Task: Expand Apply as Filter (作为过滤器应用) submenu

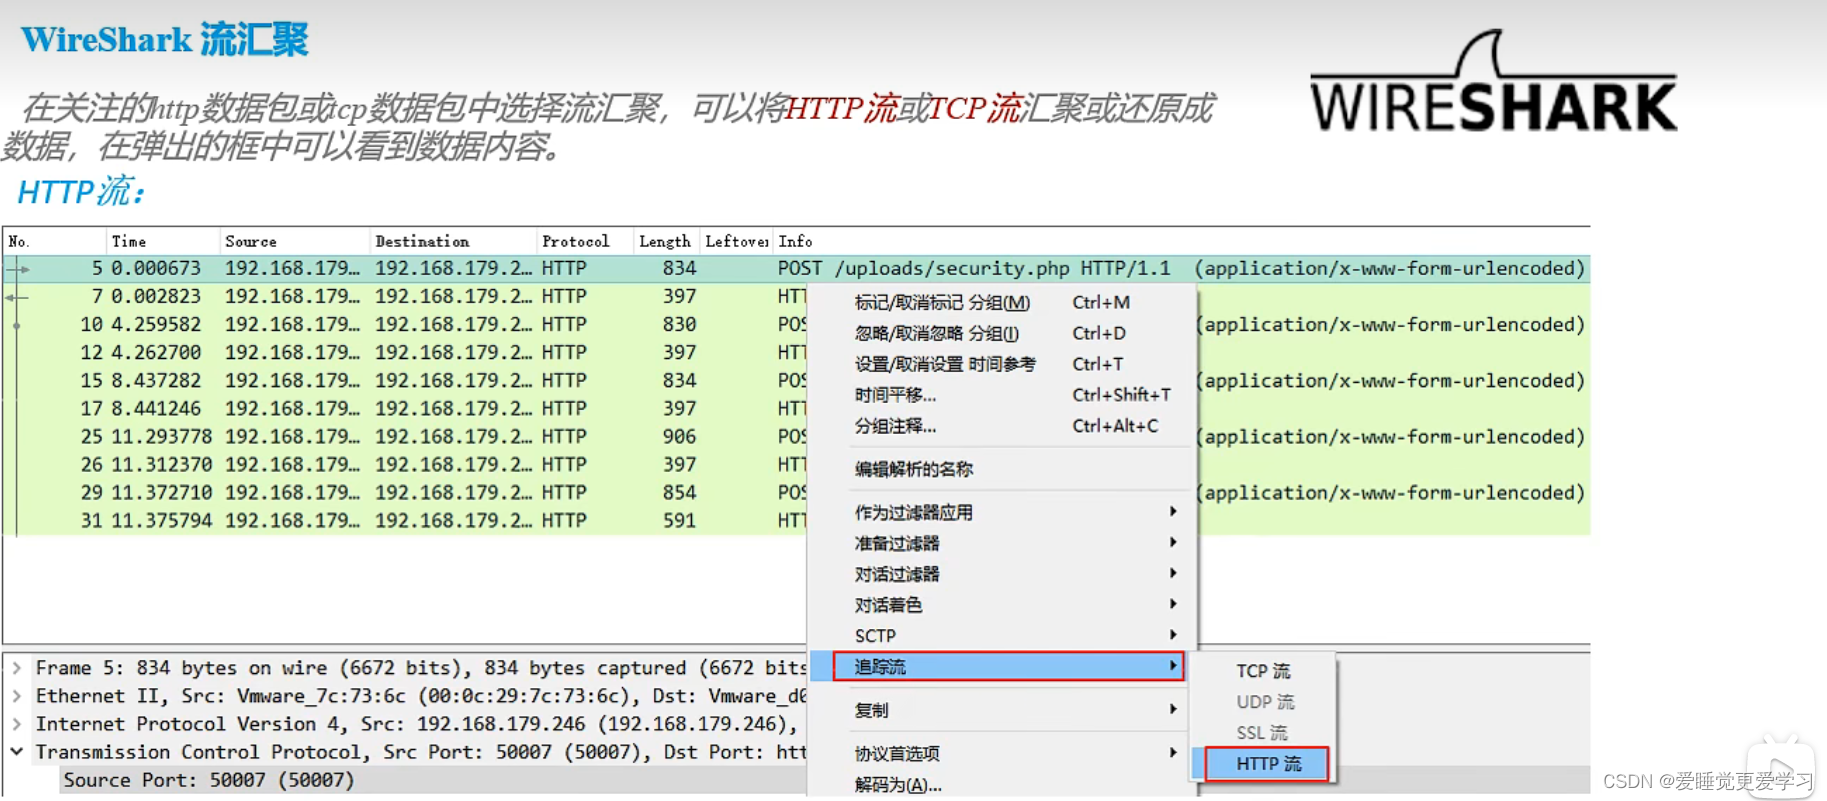Action: (1001, 512)
